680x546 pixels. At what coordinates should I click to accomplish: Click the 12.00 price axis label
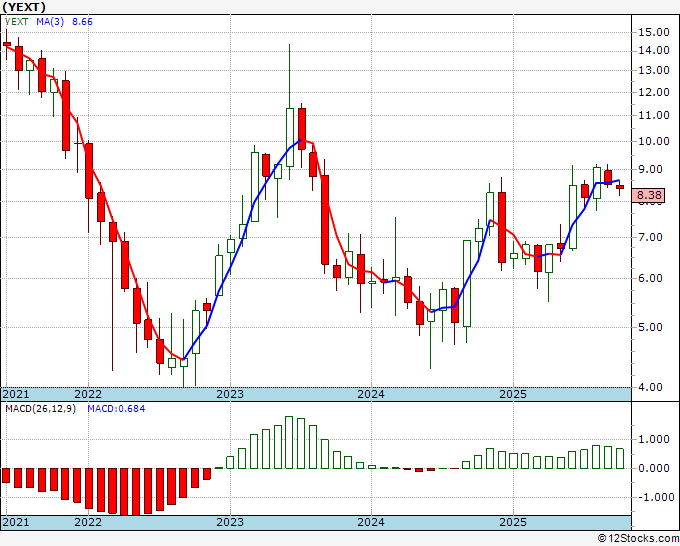coord(654,92)
